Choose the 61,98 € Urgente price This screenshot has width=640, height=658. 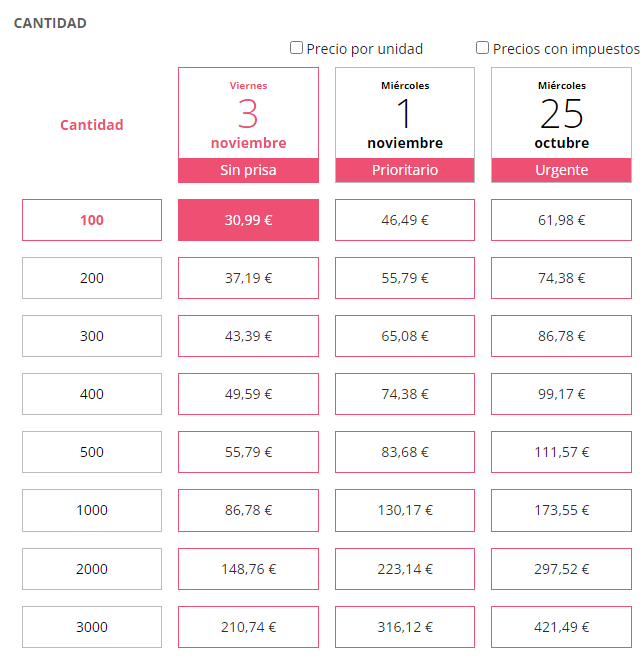point(561,220)
